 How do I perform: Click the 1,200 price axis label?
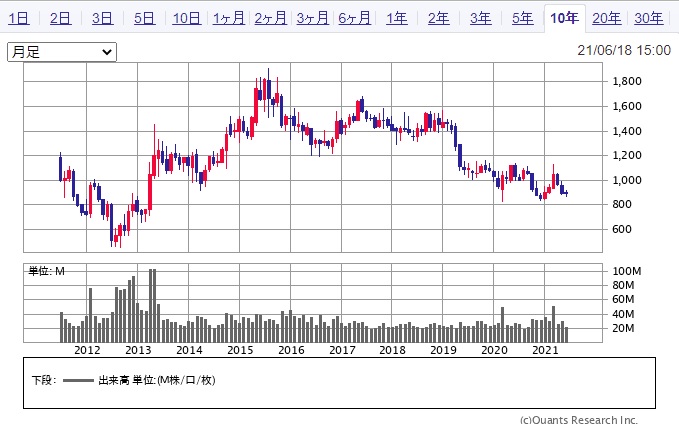627,155
